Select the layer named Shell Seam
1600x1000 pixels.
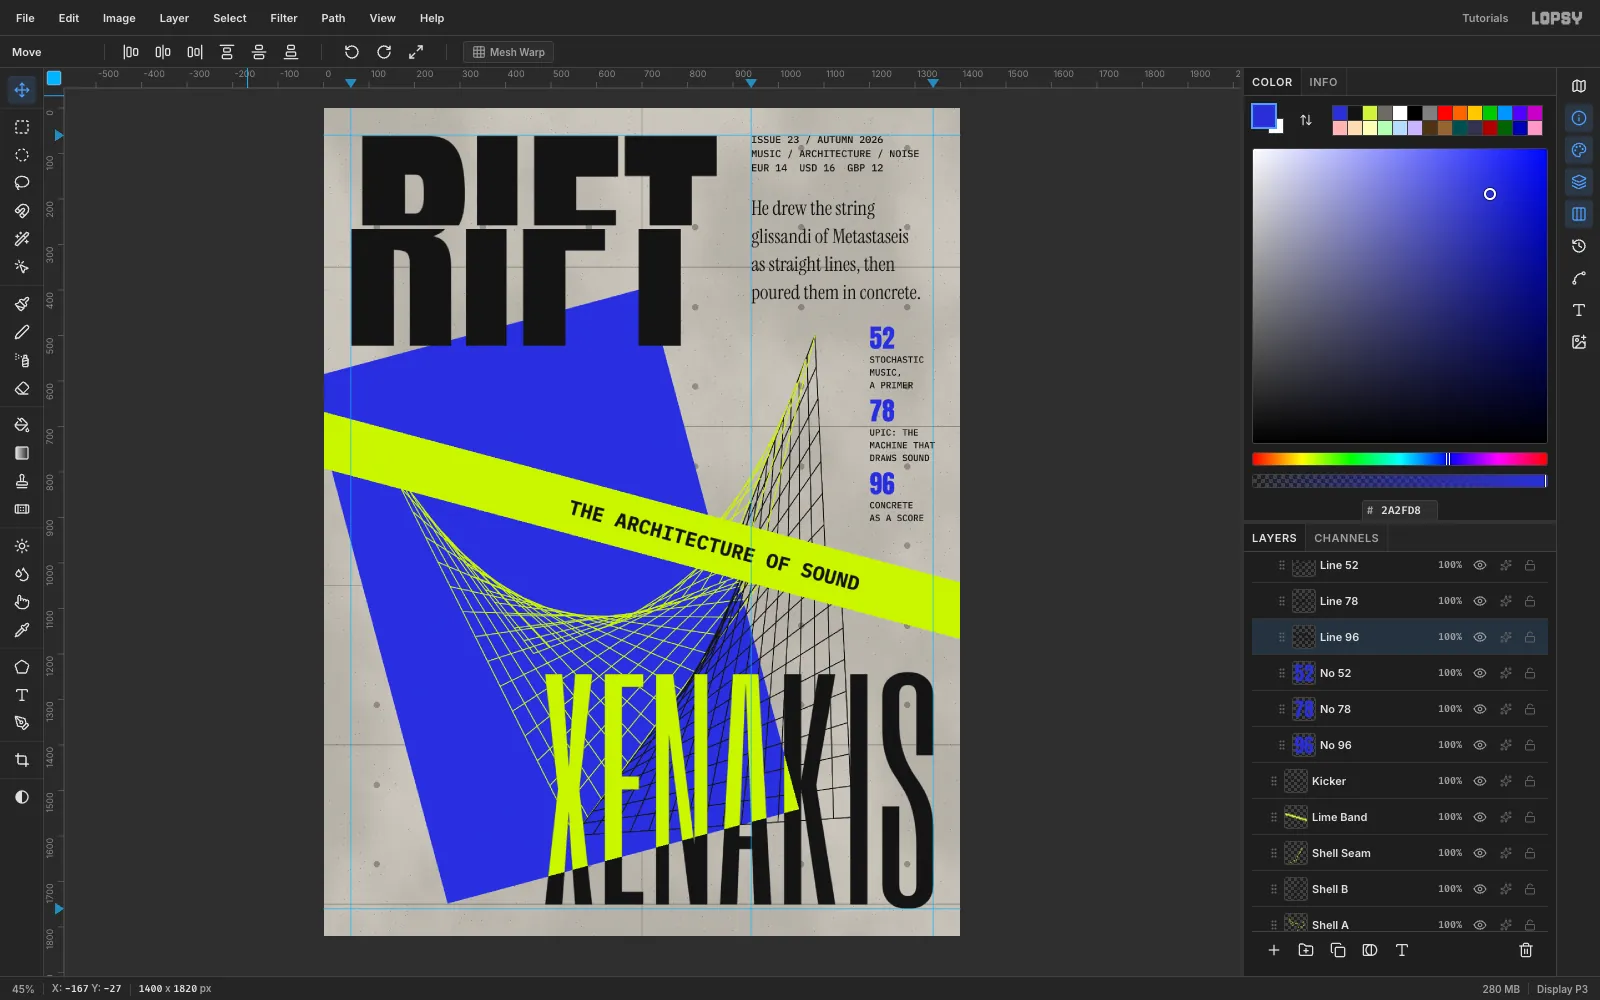click(1400, 853)
